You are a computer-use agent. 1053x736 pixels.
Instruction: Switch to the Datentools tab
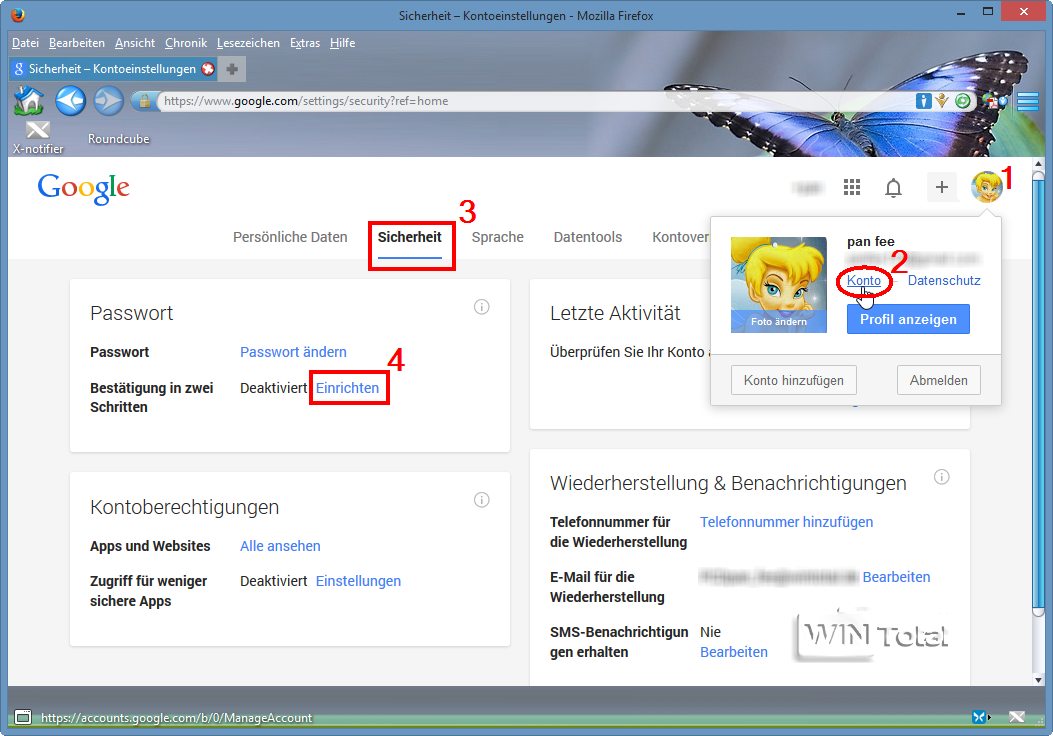pos(588,237)
